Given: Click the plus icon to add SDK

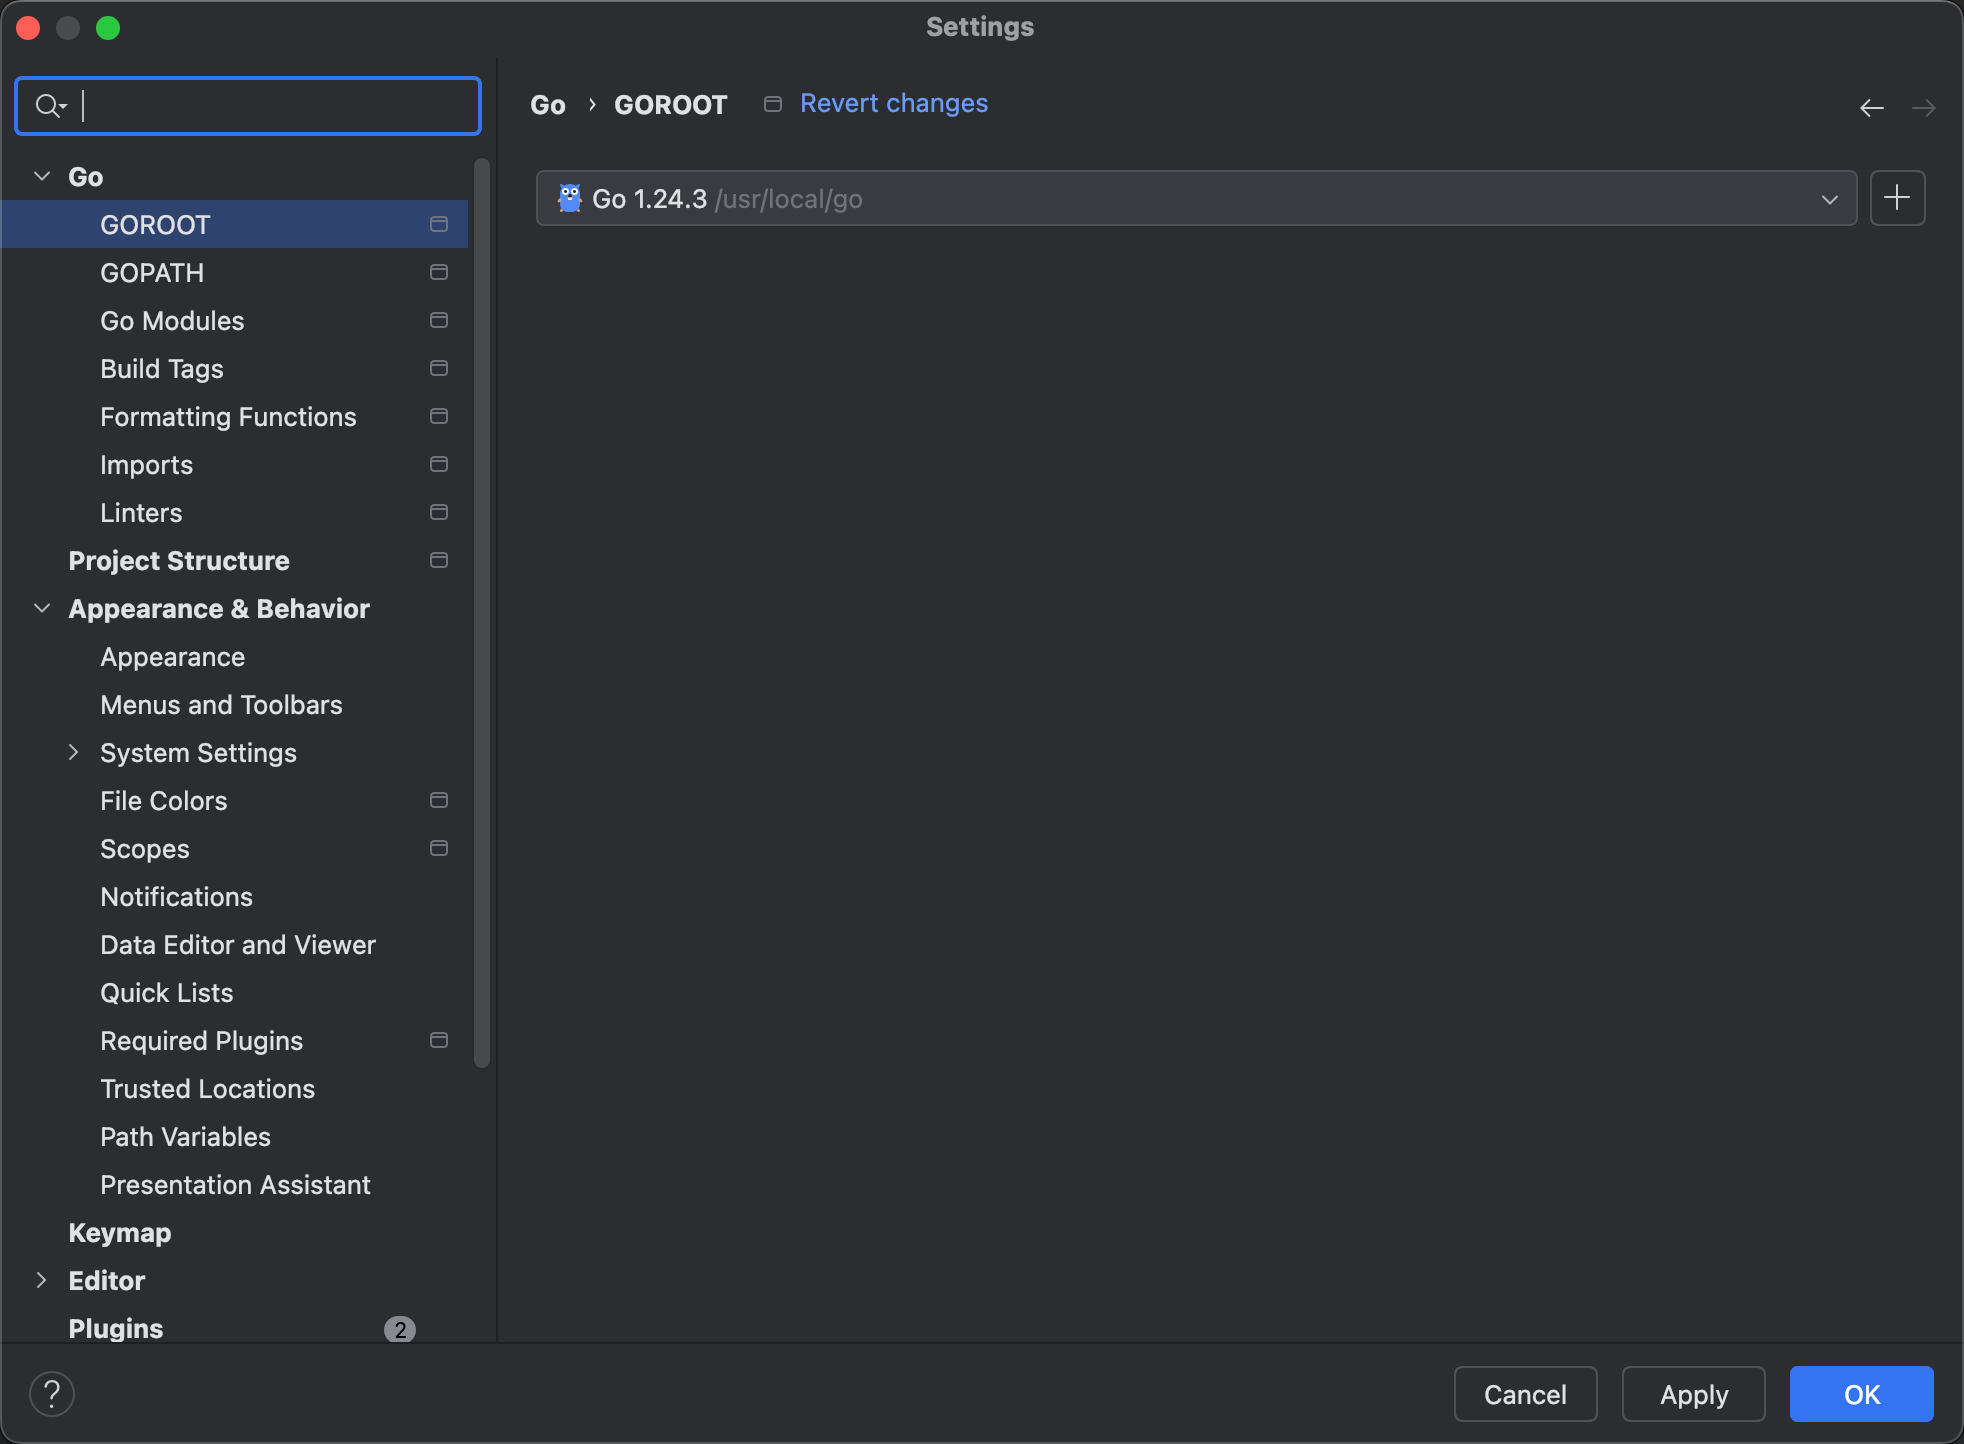Looking at the screenshot, I should click(x=1897, y=198).
